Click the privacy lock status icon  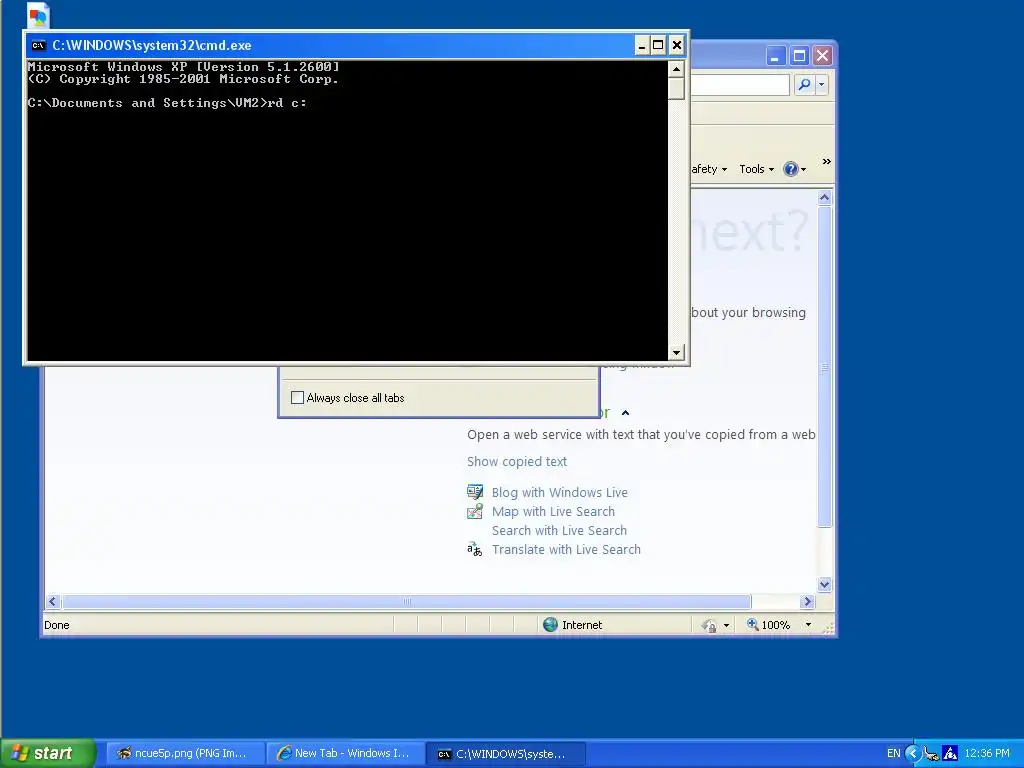[709, 626]
